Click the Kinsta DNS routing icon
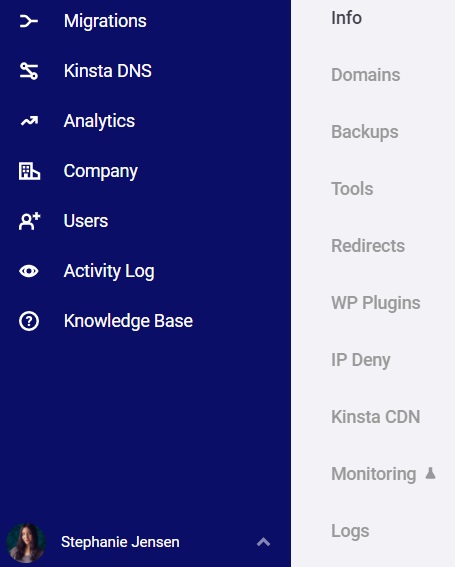455x567 pixels. point(29,71)
